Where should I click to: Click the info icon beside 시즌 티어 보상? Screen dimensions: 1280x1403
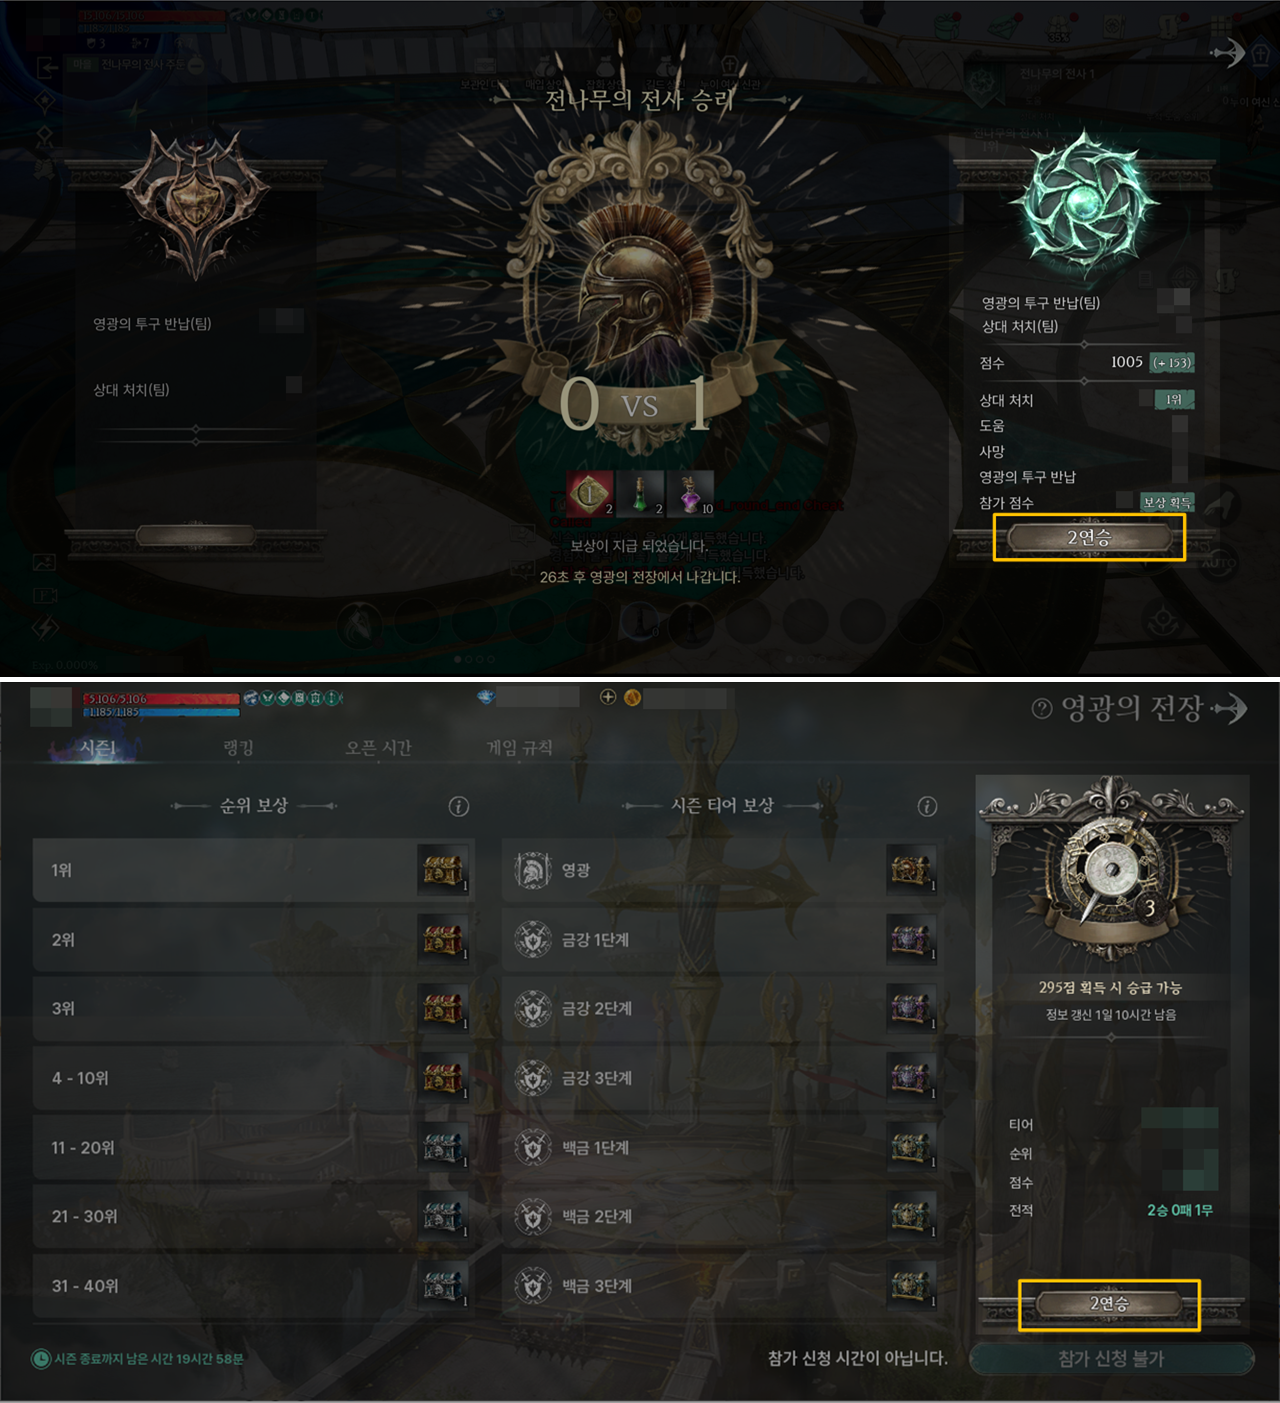[x=928, y=806]
